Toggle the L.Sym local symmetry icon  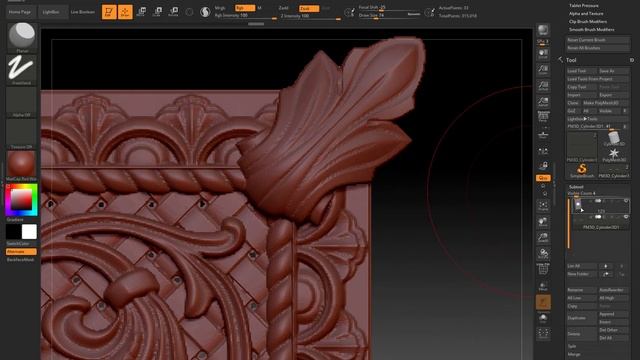(543, 151)
